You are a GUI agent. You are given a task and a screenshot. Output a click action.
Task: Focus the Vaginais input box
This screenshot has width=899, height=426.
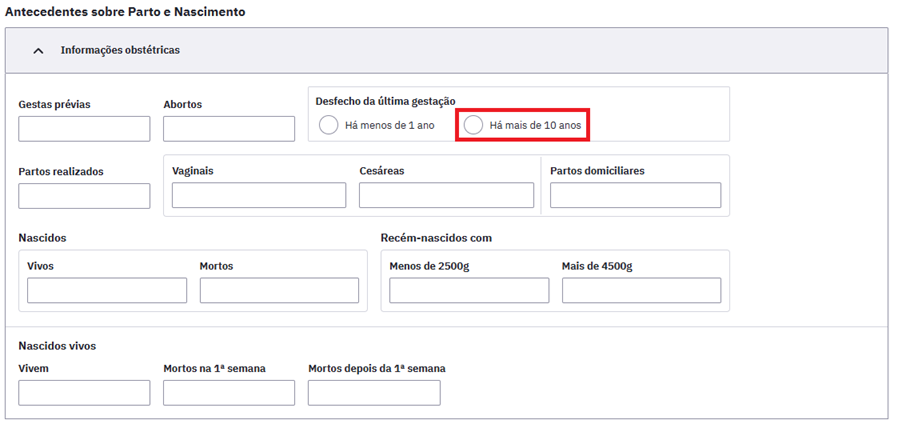[x=259, y=195]
